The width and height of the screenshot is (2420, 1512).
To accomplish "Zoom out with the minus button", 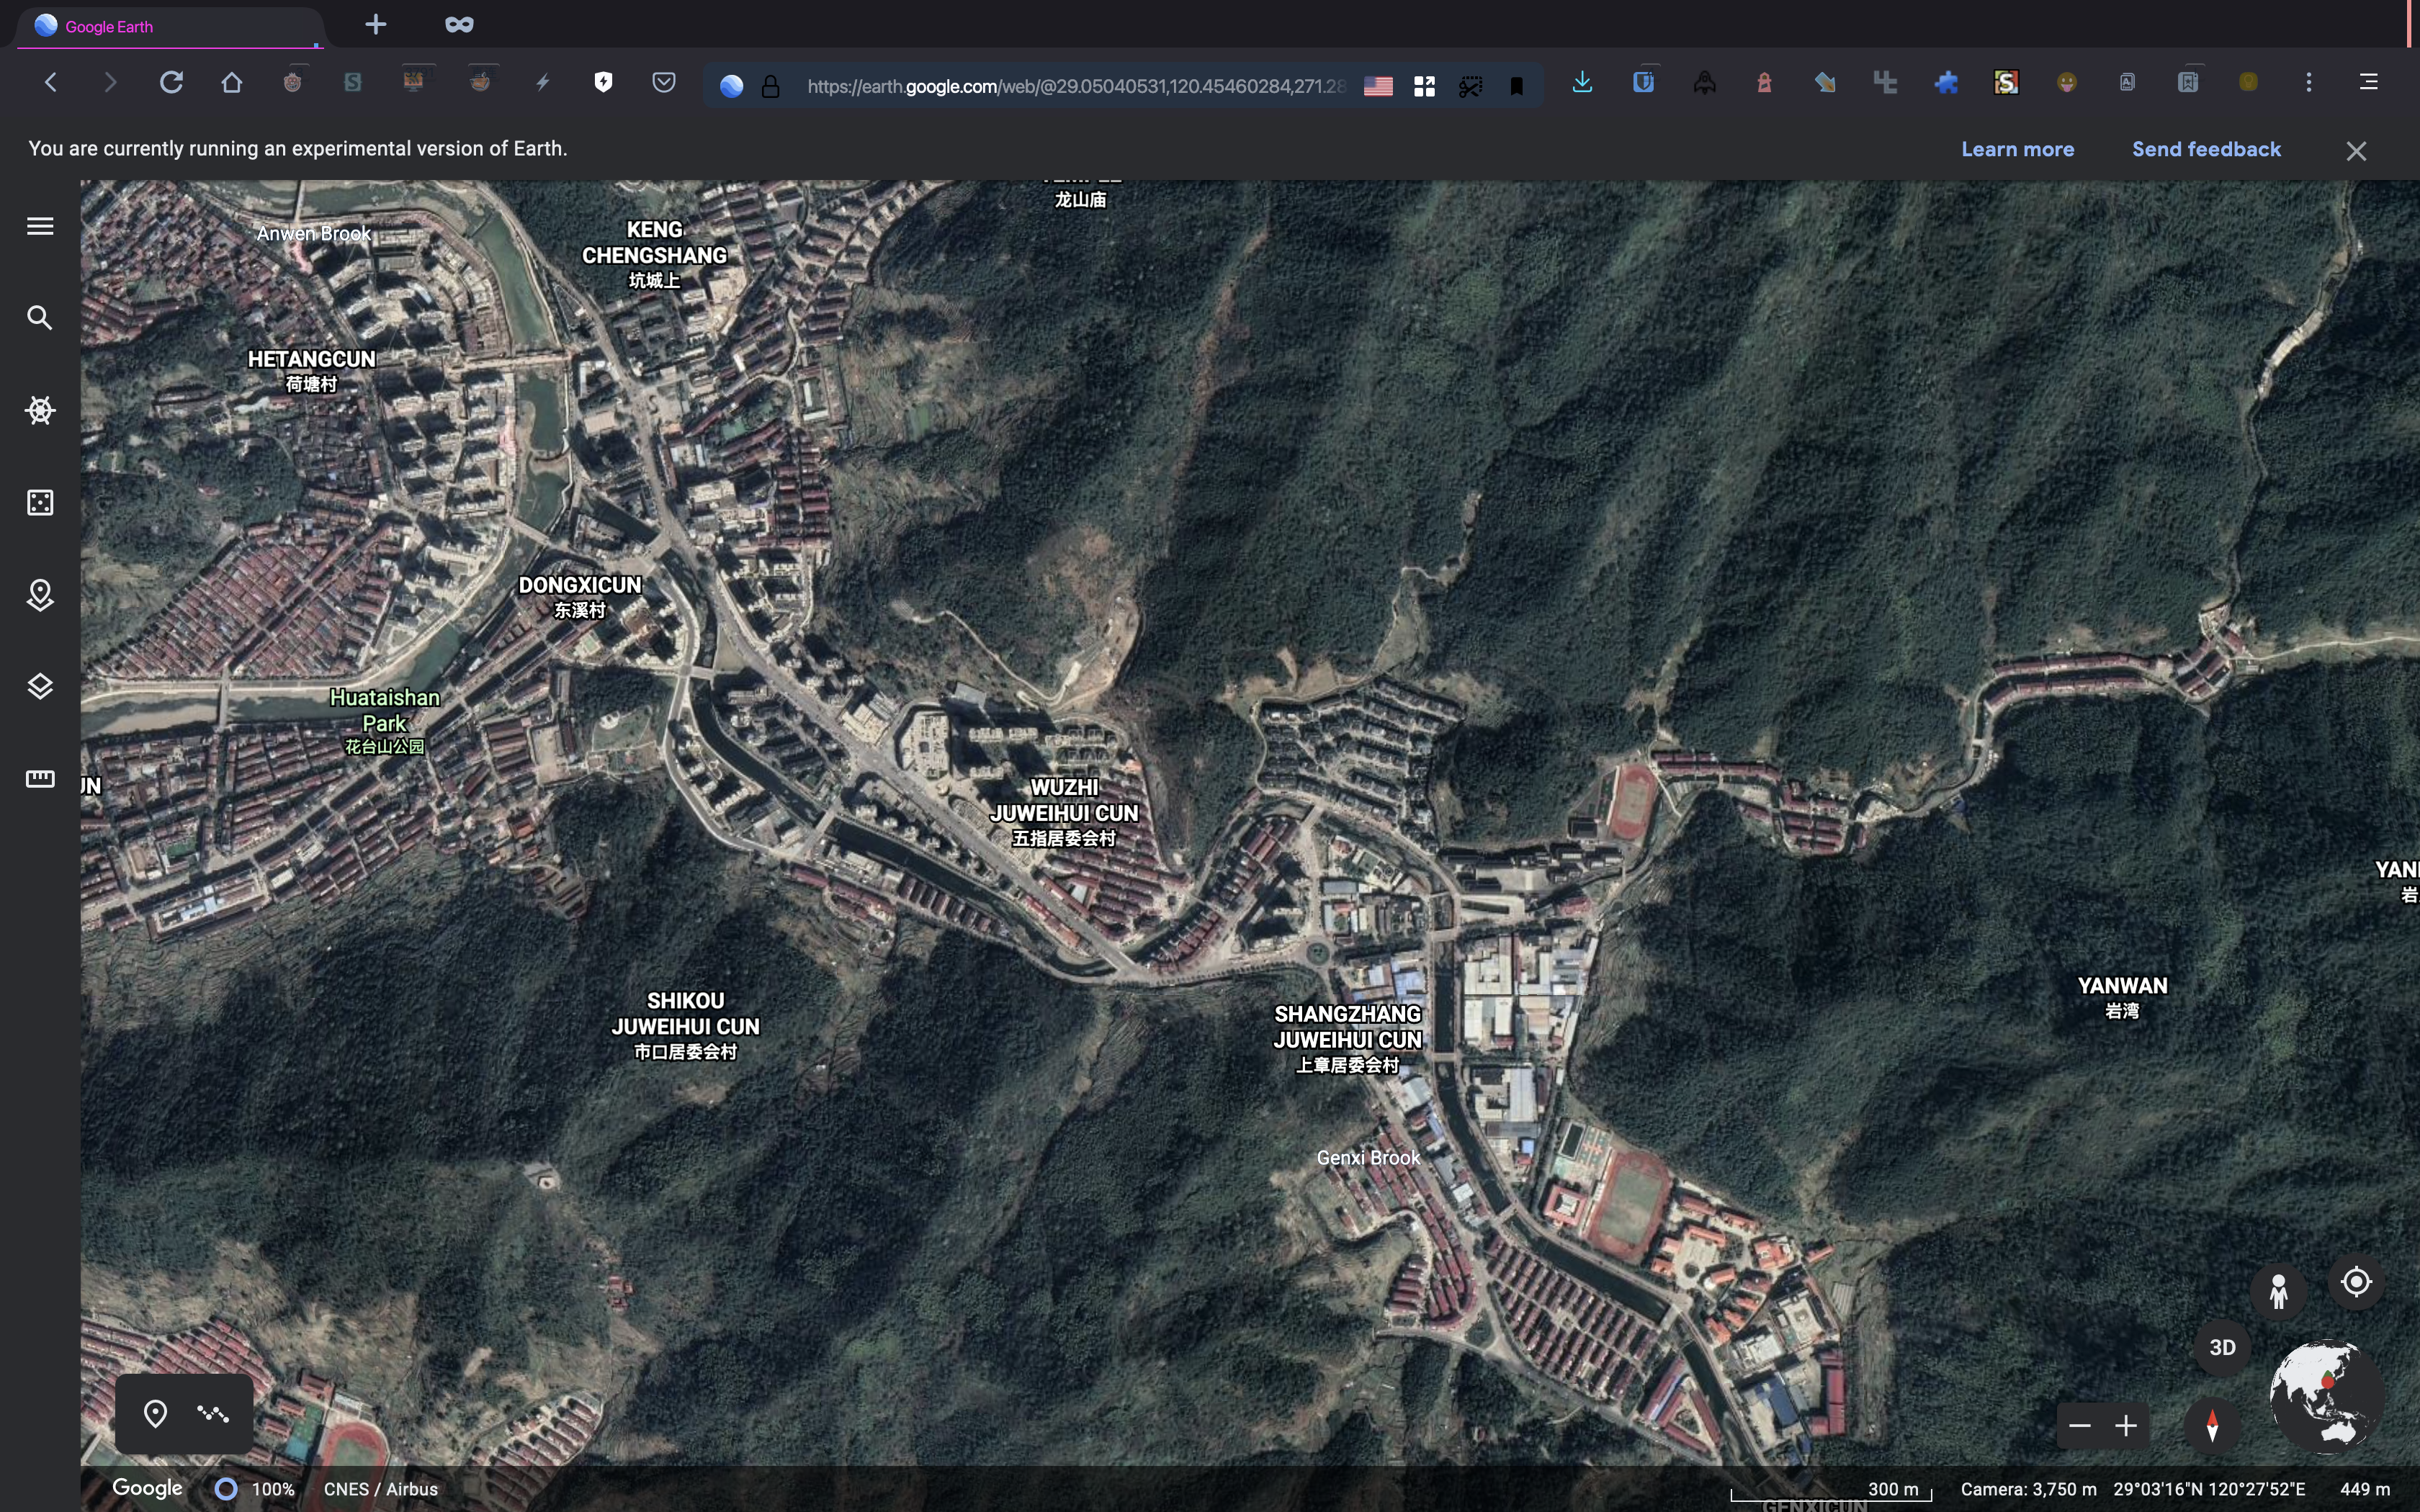I will [x=2080, y=1425].
